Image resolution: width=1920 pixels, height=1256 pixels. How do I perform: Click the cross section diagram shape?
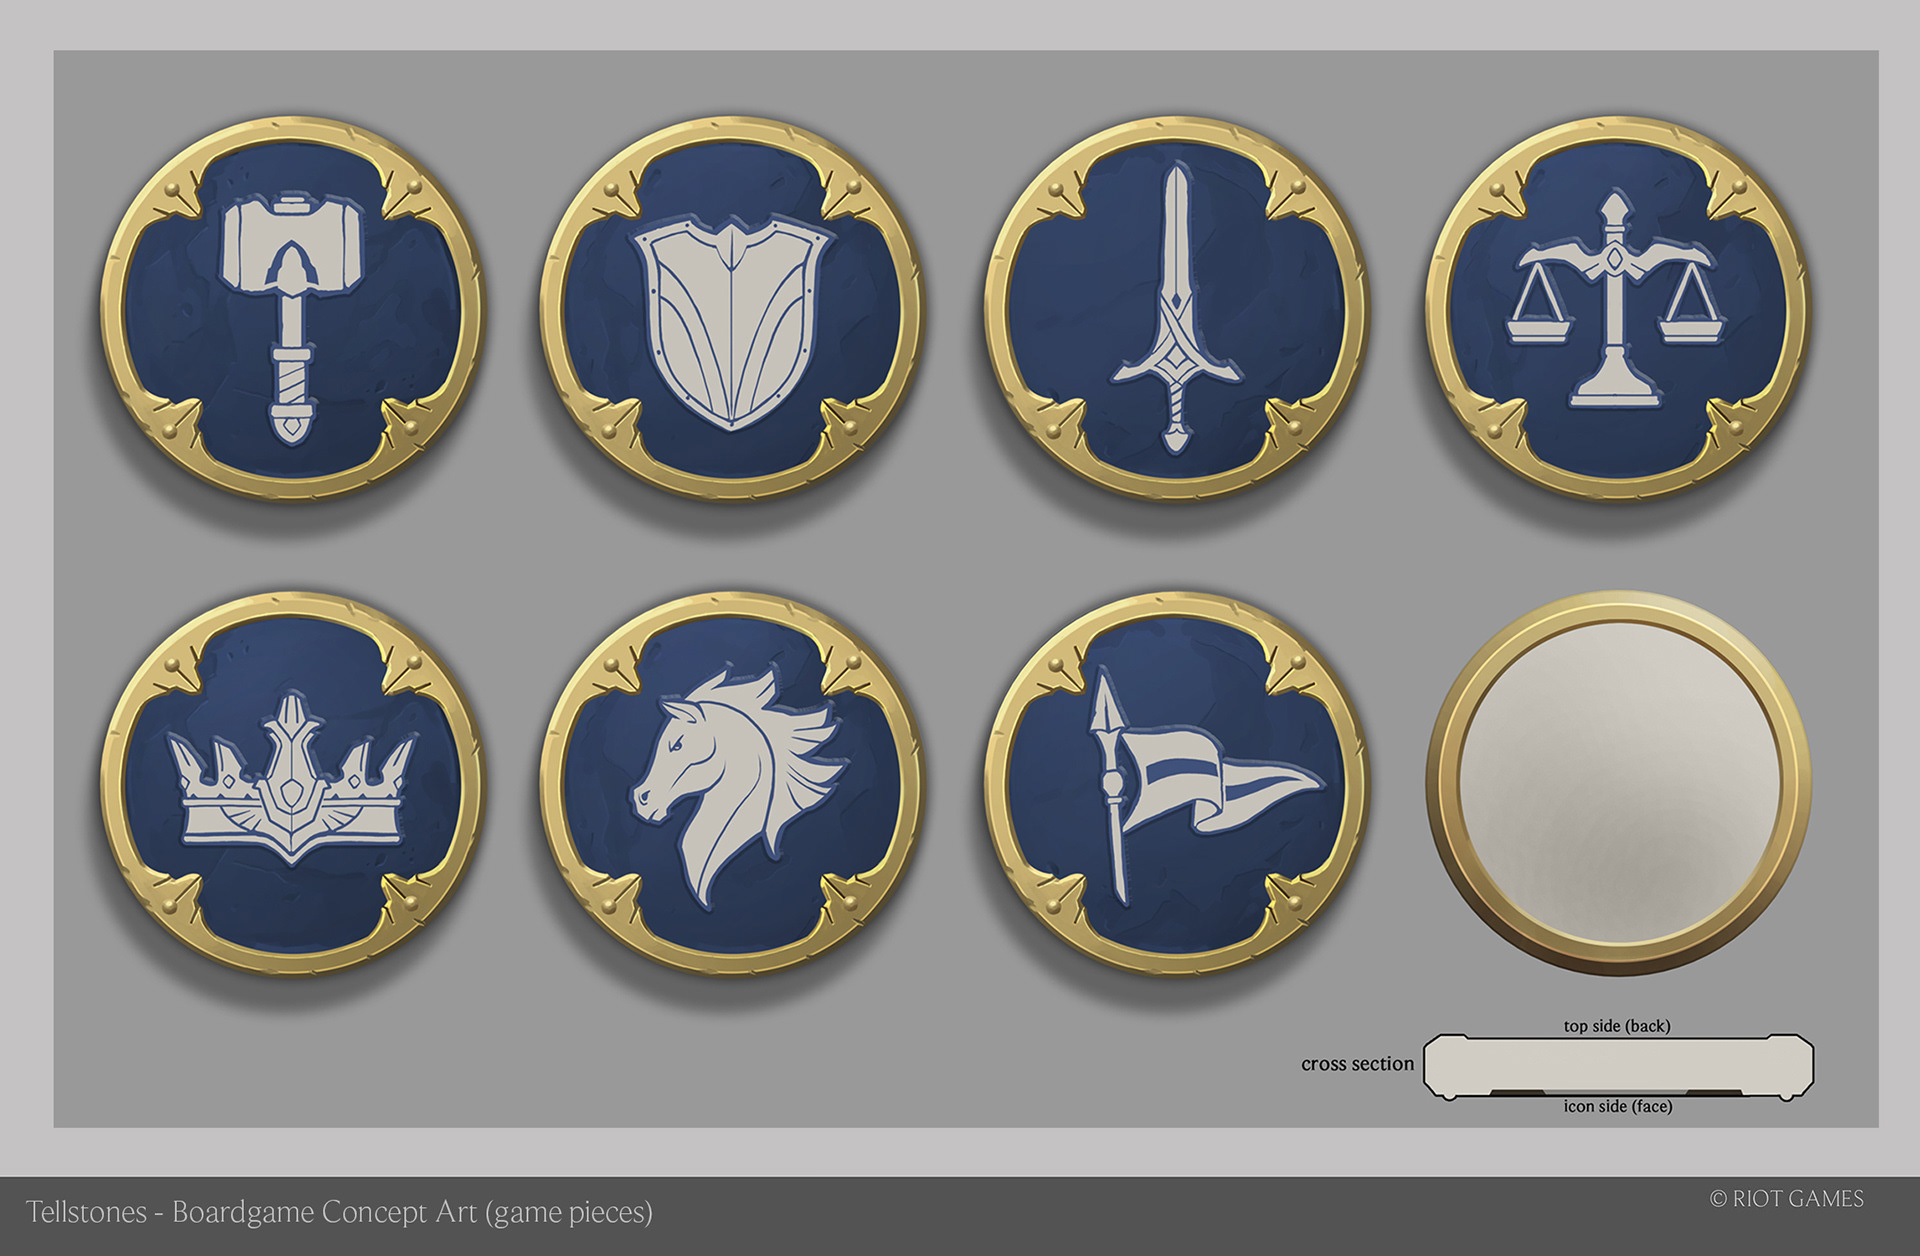click(1618, 1066)
